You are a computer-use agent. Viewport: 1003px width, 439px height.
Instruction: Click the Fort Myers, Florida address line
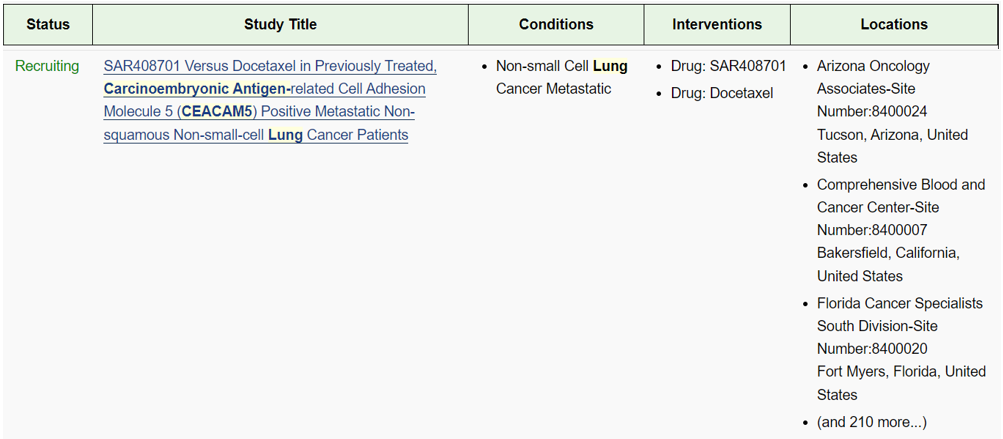(x=900, y=371)
